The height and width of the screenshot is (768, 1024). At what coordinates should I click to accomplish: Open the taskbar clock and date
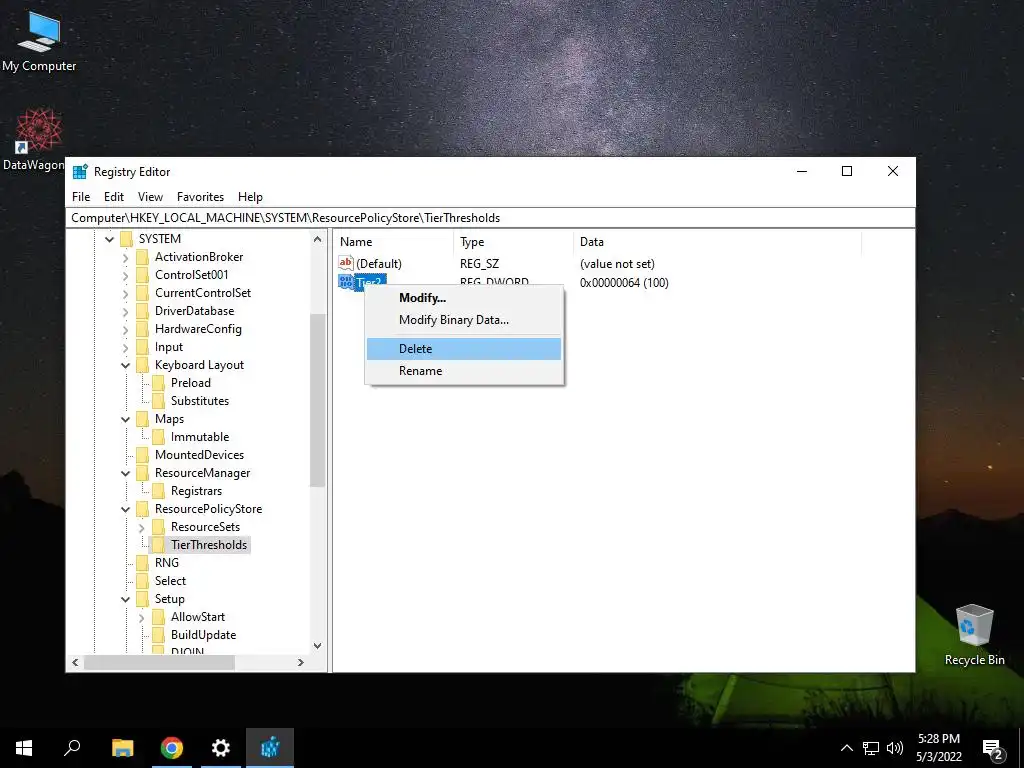click(x=938, y=748)
